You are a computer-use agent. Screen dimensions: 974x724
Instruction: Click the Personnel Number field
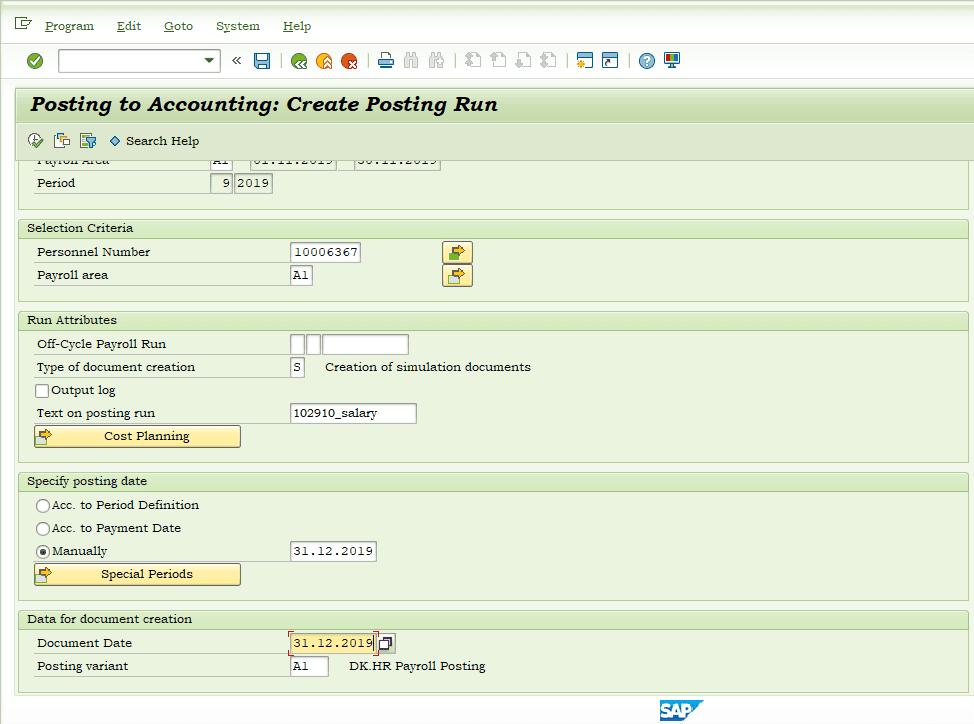click(325, 252)
